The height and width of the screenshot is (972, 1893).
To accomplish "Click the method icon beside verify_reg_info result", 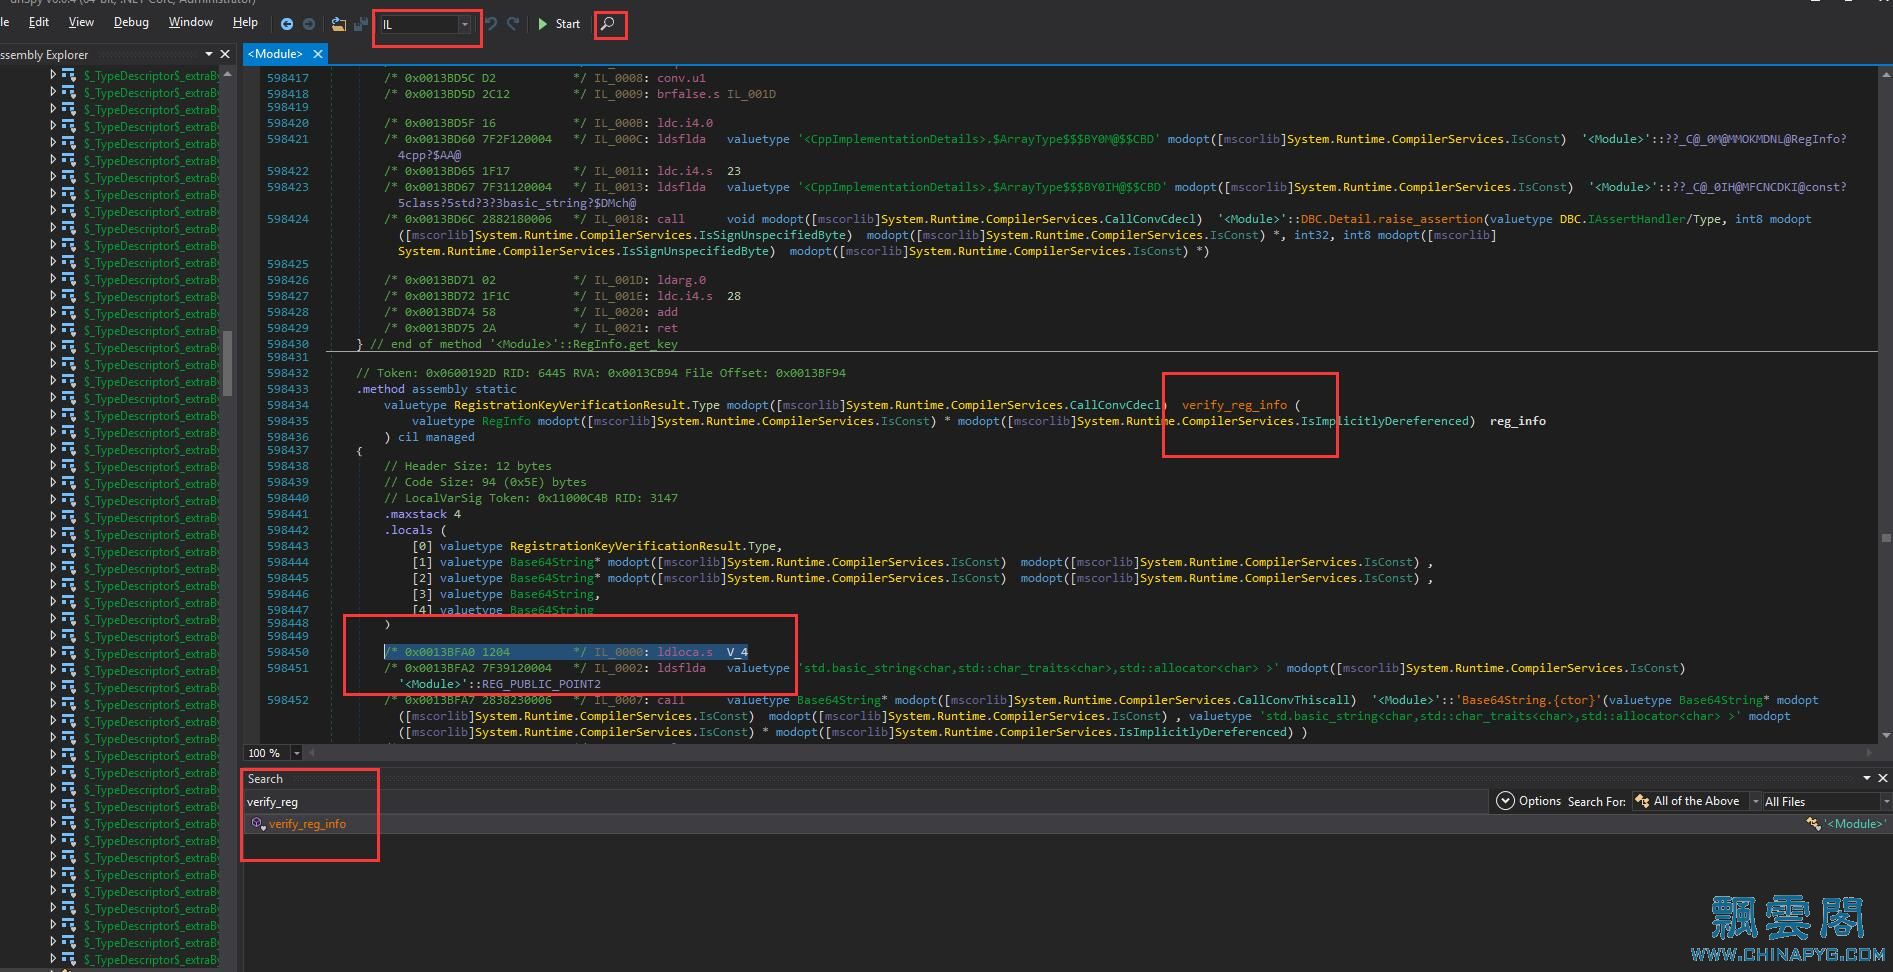I will coord(258,824).
